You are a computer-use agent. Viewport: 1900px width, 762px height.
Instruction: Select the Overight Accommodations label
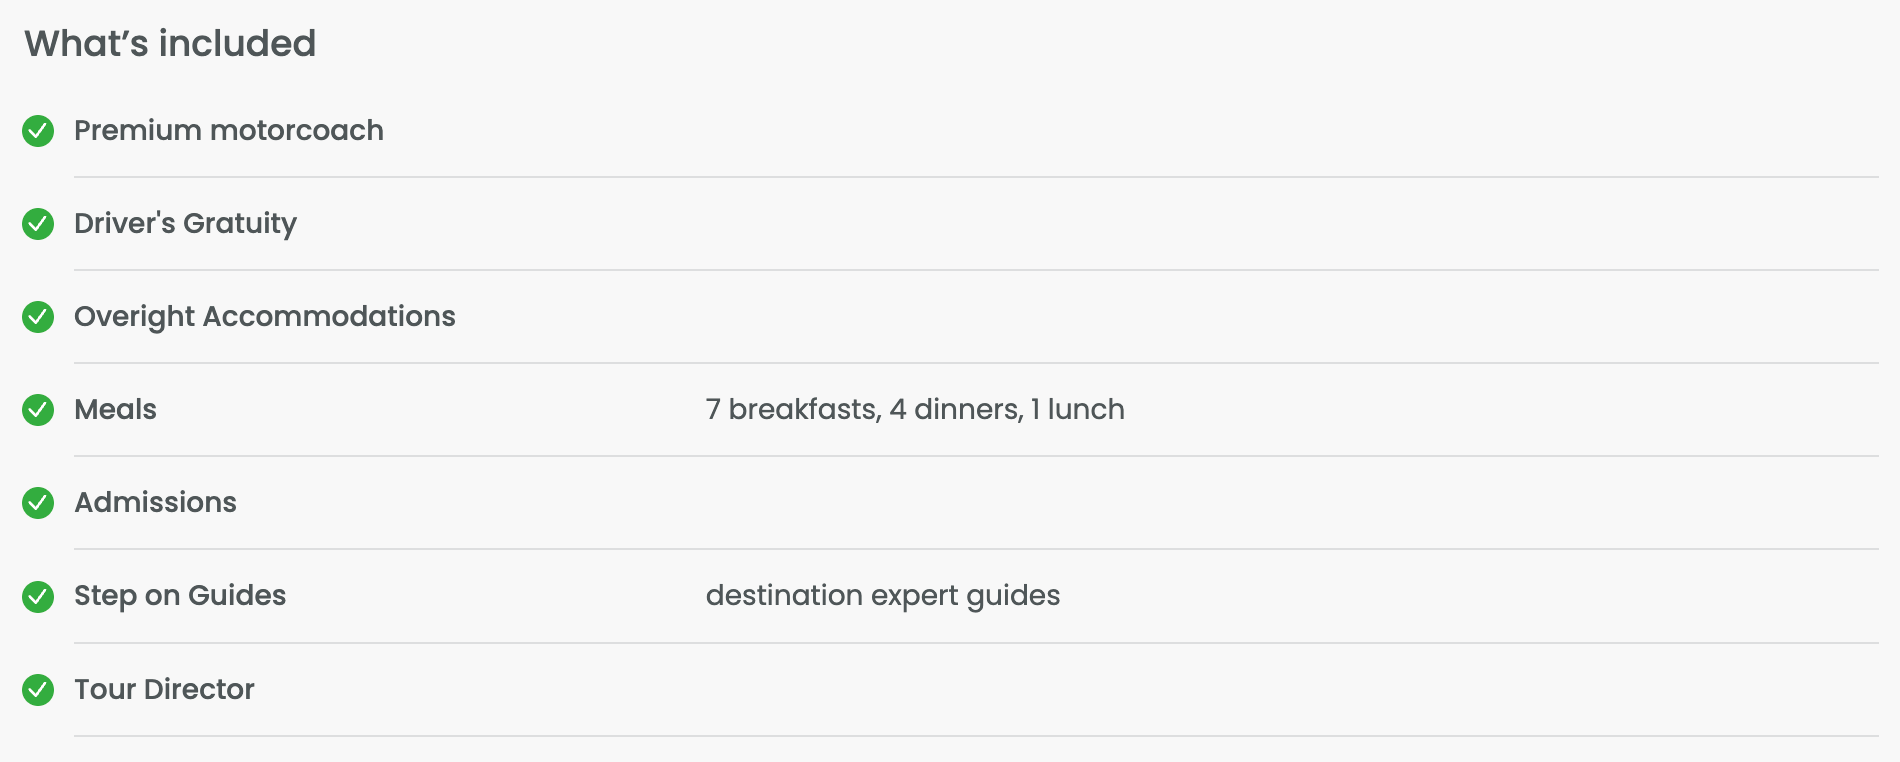[x=264, y=317]
